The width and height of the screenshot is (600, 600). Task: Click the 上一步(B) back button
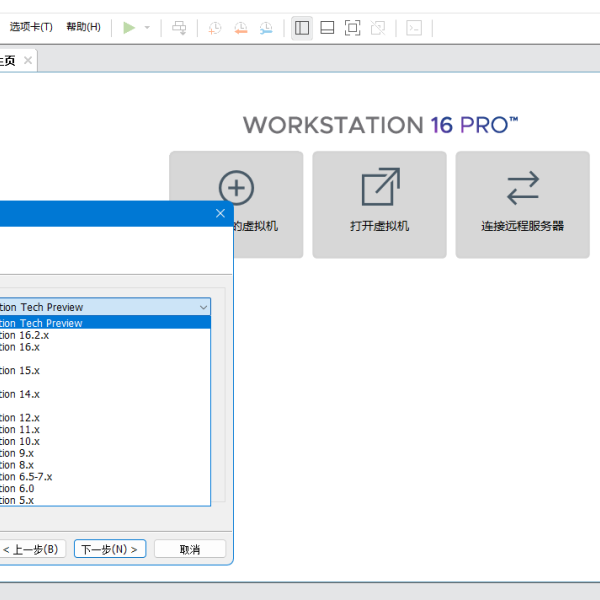click(32, 549)
